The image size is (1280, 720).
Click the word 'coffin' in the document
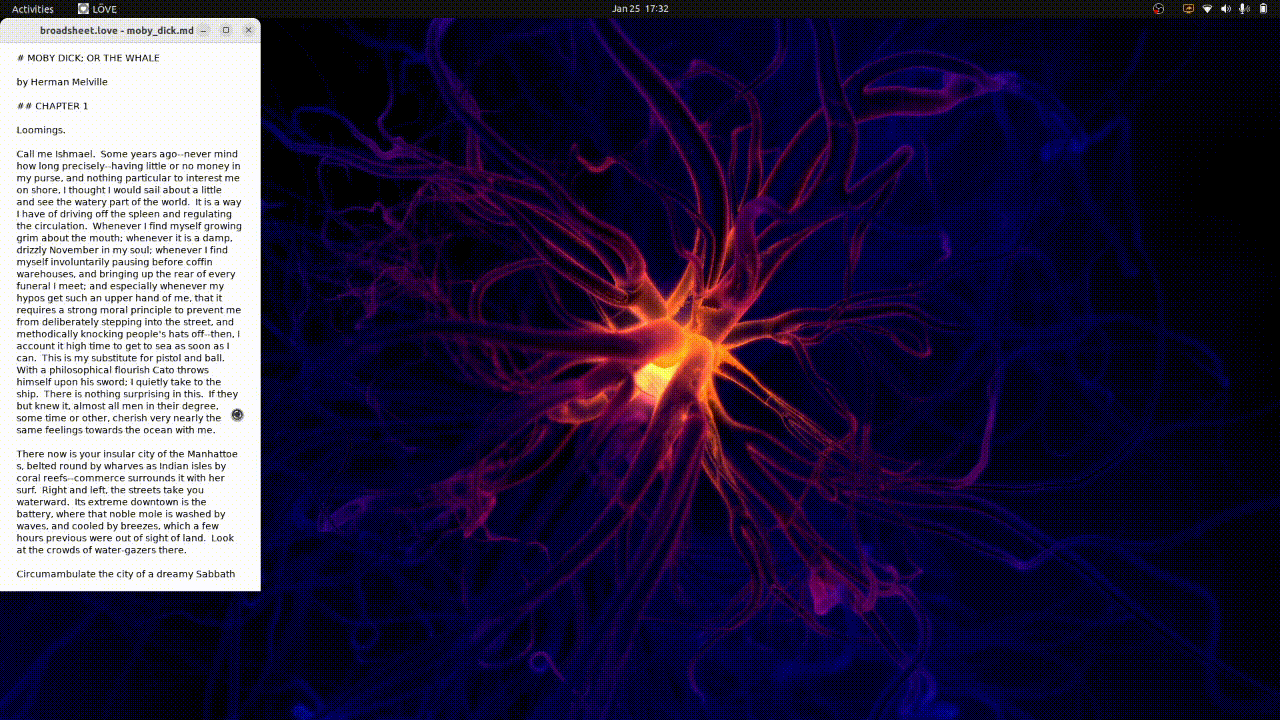[x=197, y=262]
